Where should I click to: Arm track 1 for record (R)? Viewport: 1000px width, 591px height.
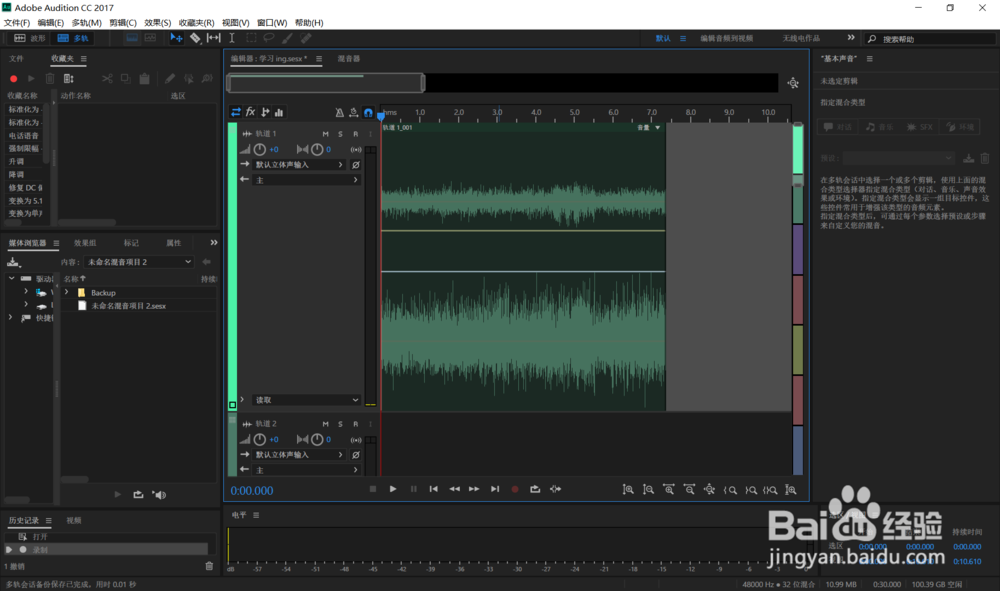(356, 134)
